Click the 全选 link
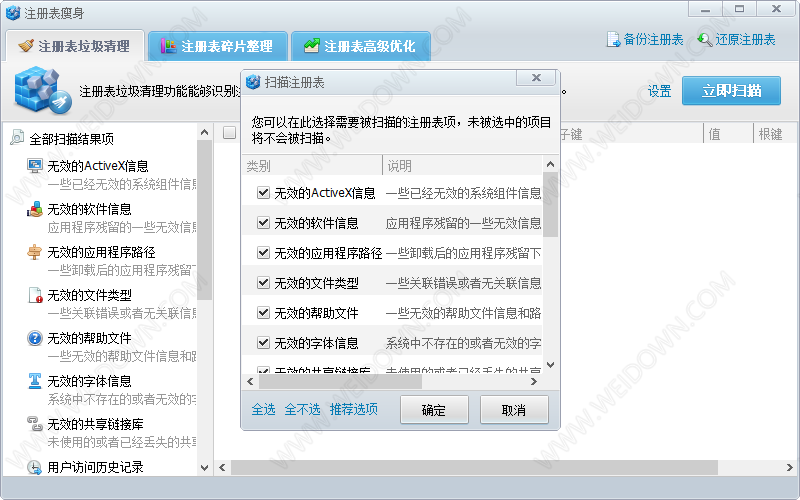 (263, 409)
